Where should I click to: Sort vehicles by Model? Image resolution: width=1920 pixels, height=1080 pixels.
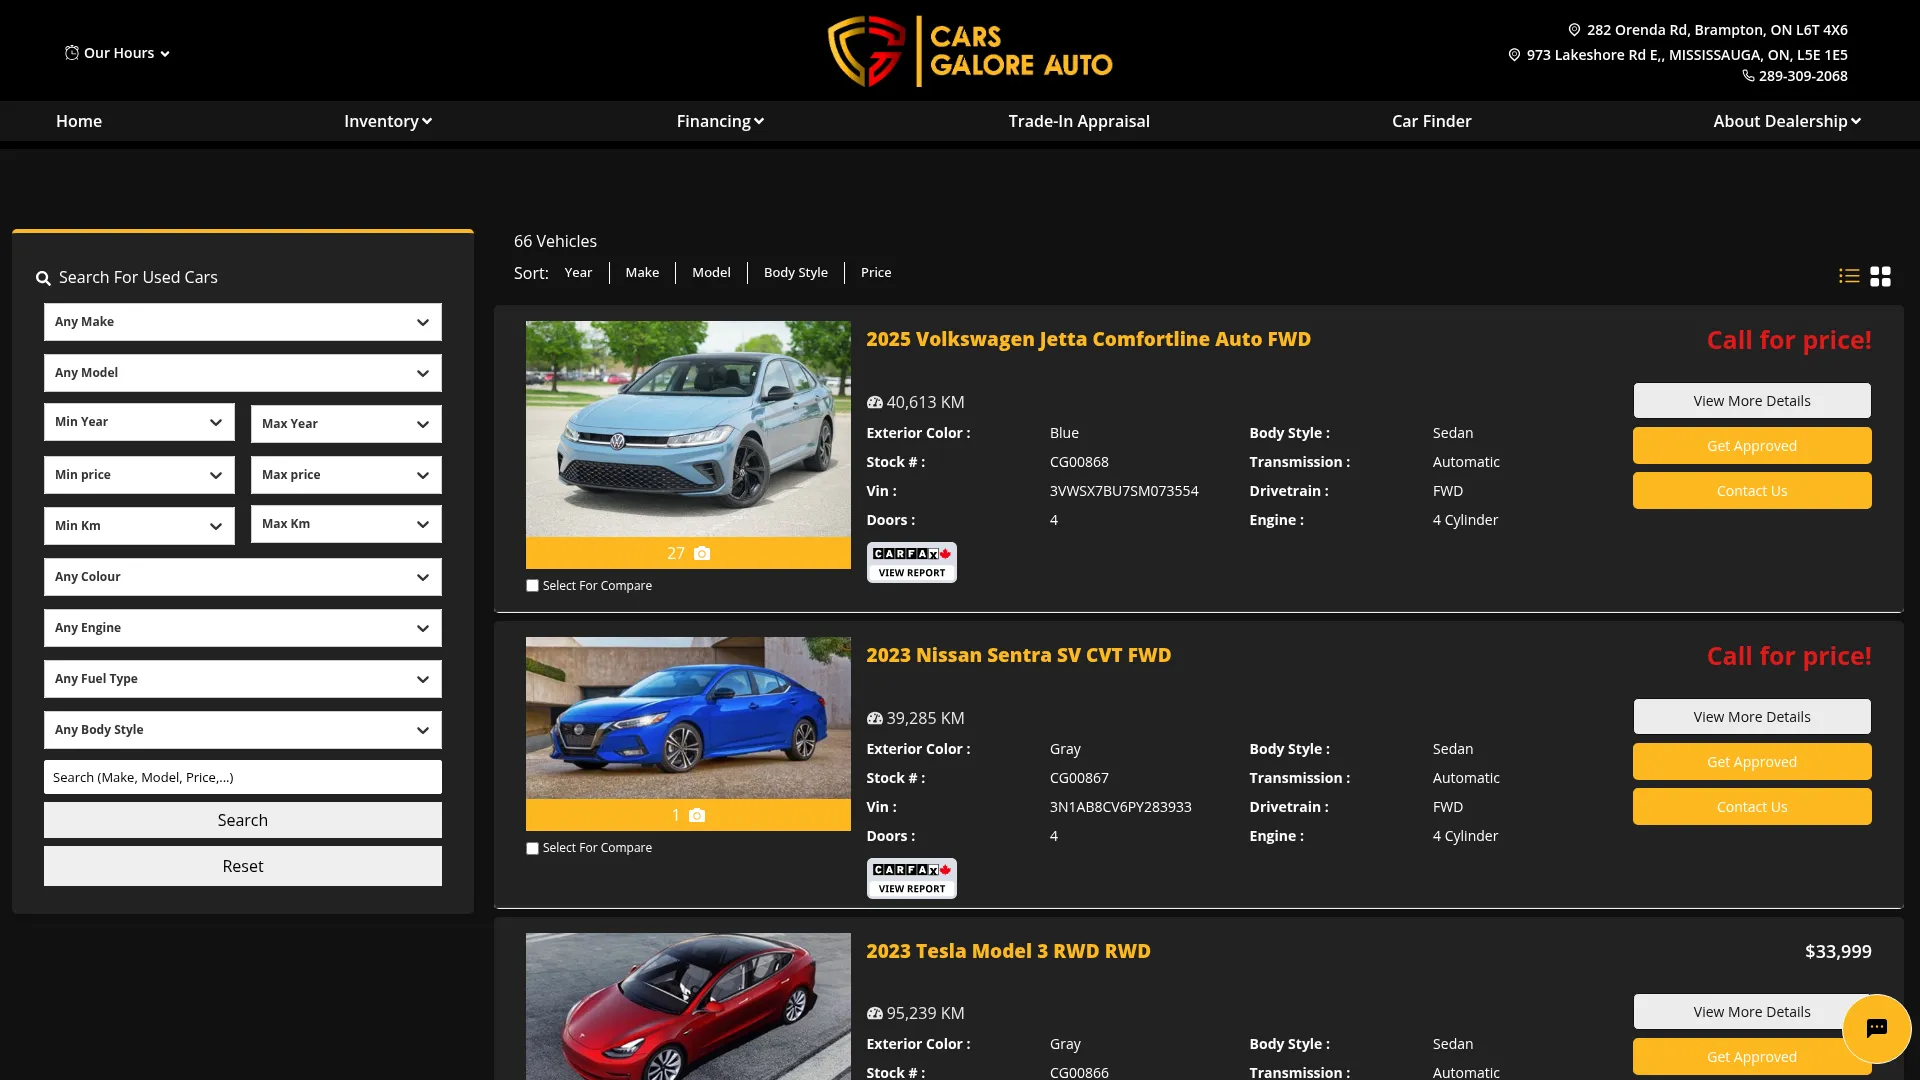(711, 273)
